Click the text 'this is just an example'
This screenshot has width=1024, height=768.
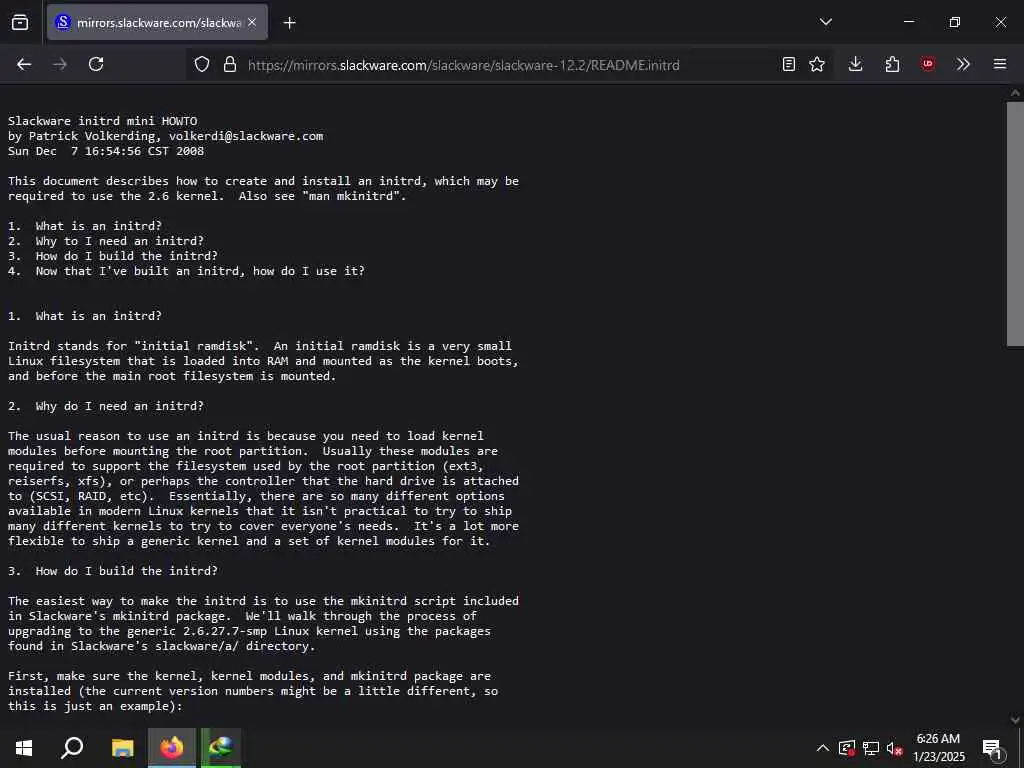92,706
